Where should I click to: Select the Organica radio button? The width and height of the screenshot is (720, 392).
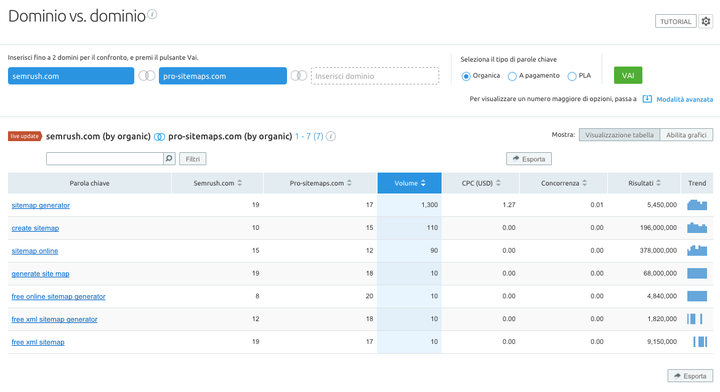tap(466, 76)
